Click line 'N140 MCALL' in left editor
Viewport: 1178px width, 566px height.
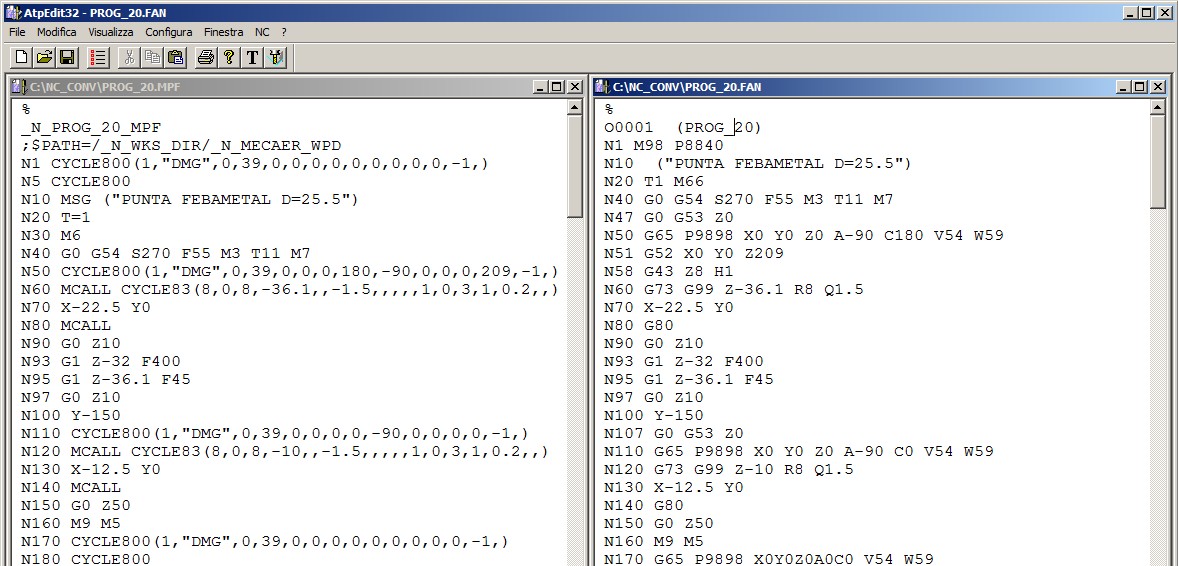[71, 488]
